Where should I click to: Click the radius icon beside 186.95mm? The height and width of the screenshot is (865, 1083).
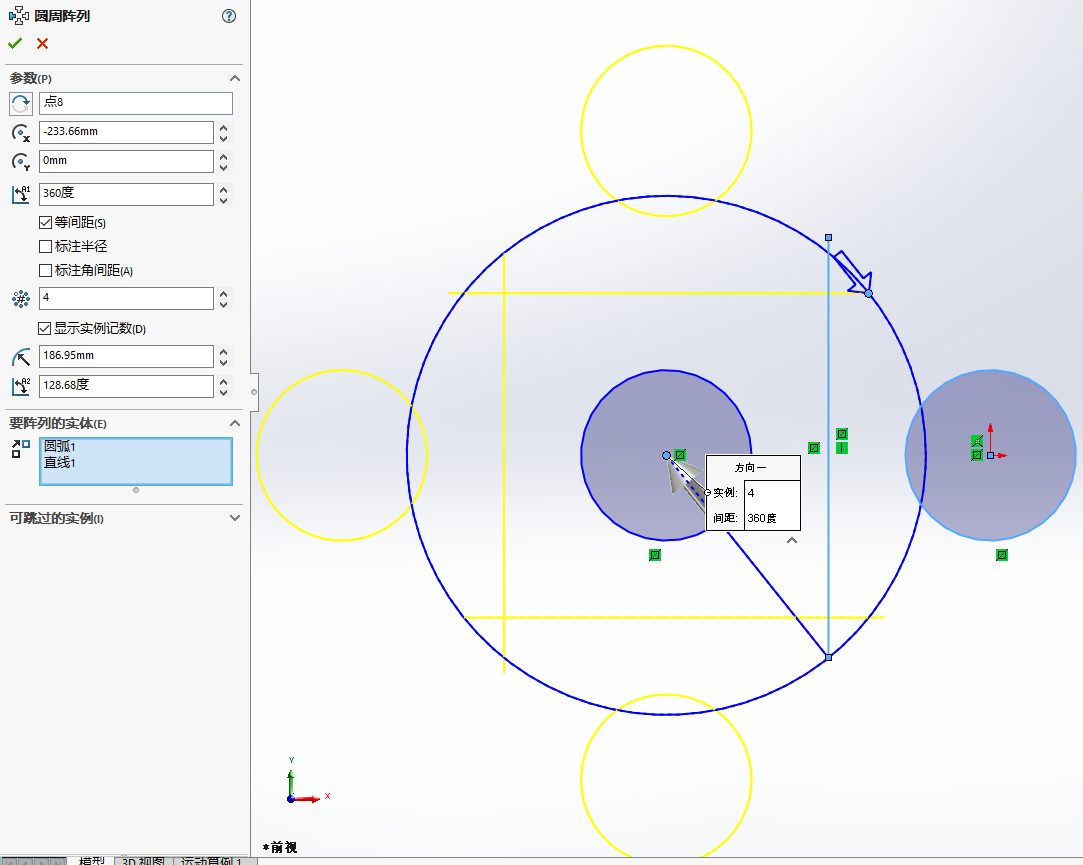(x=21, y=357)
